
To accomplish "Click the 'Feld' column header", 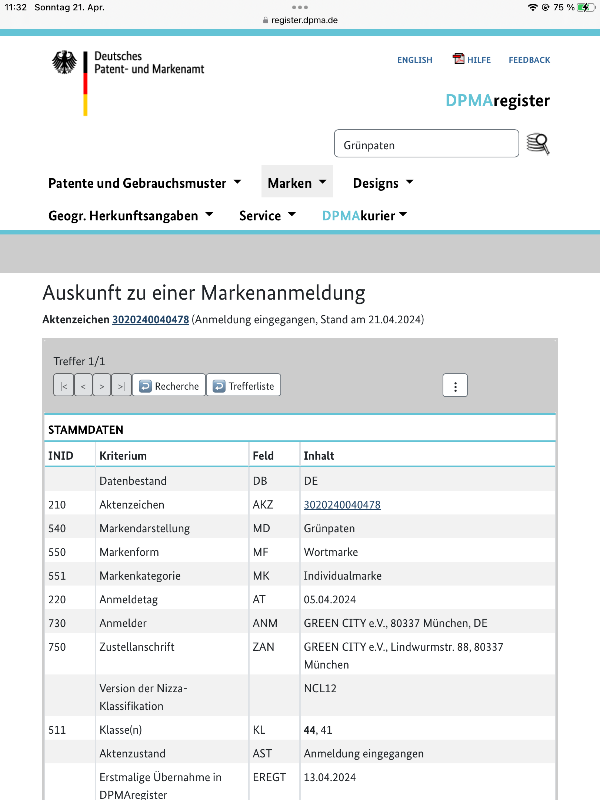I will [x=263, y=456].
